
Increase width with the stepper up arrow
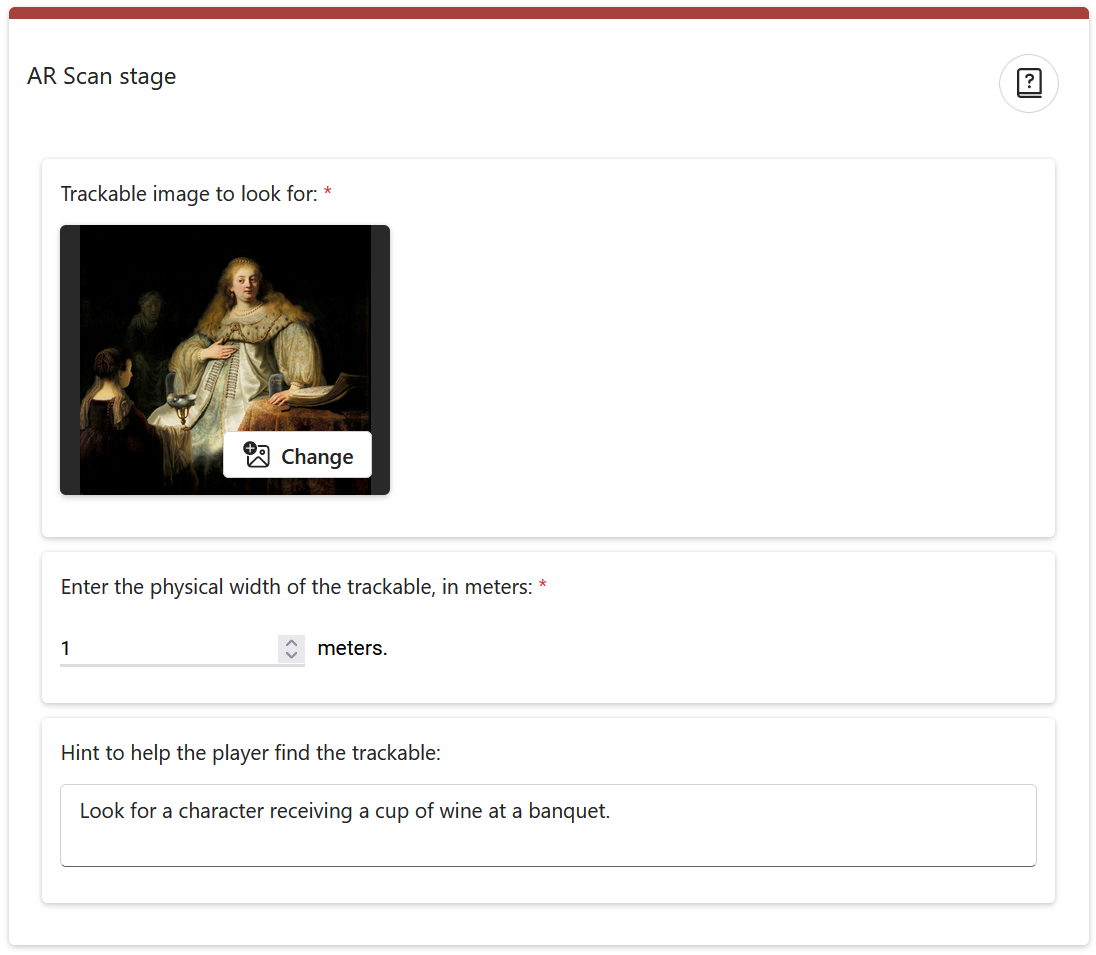click(x=291, y=642)
